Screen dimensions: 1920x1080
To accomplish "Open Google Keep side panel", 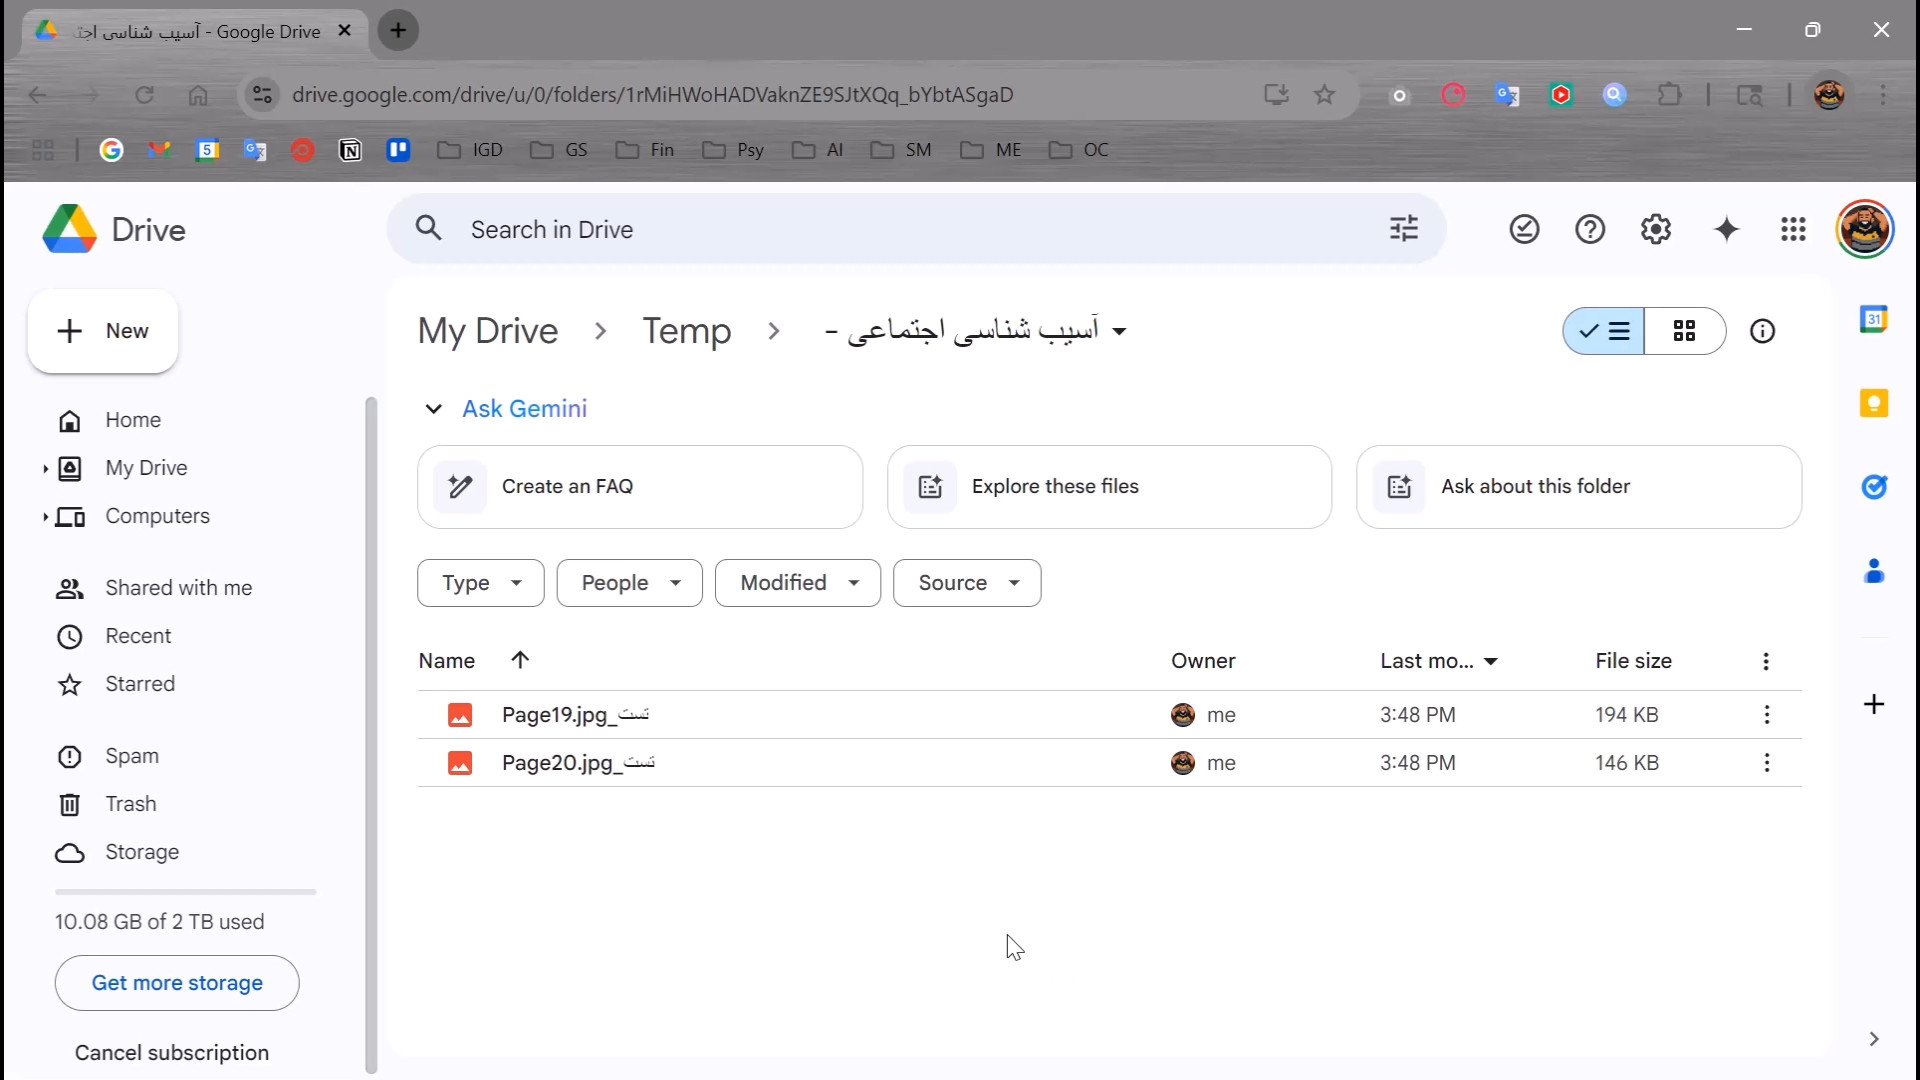I will coord(1873,403).
